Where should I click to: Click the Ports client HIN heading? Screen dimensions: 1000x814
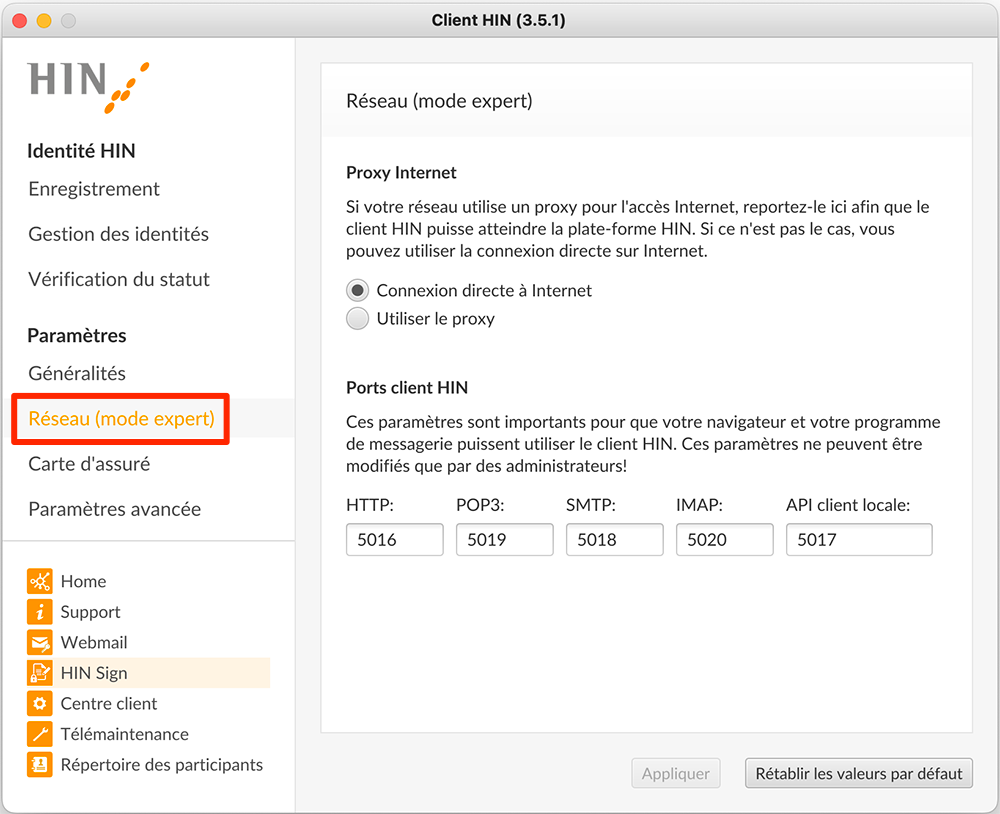407,388
